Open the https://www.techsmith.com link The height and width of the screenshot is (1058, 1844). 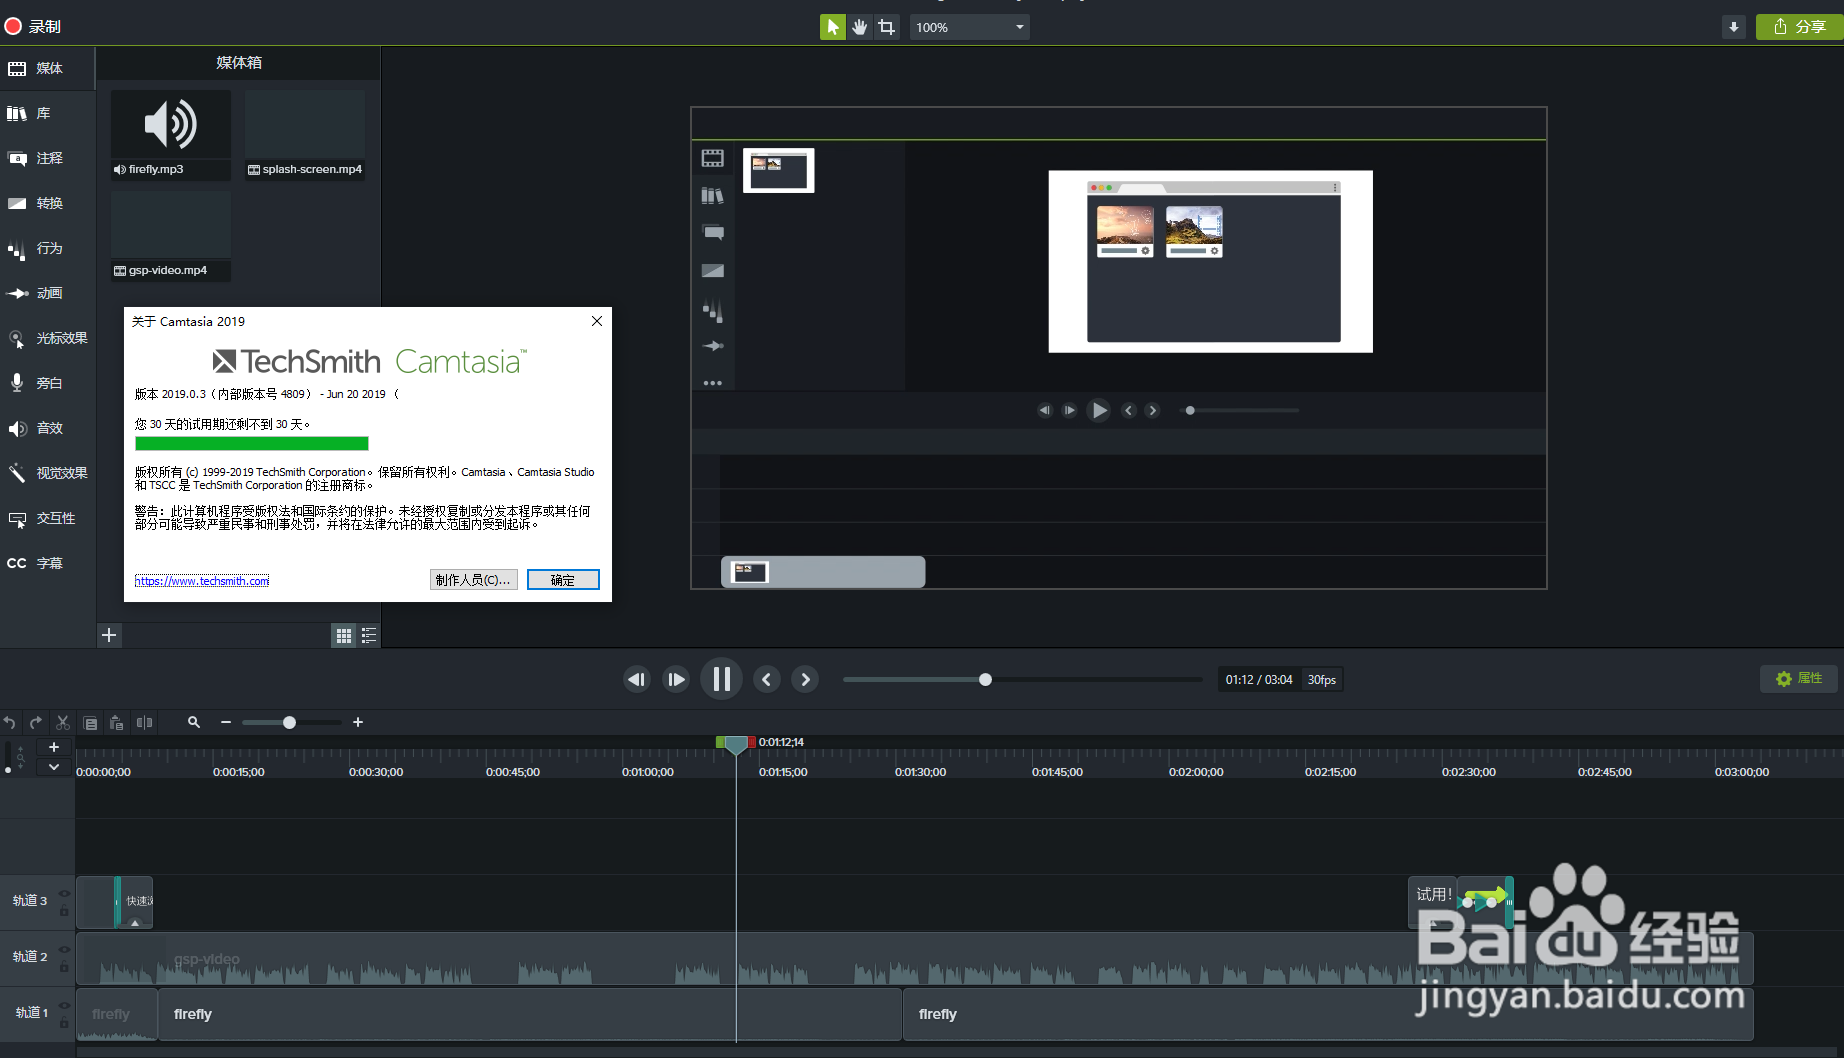pos(202,581)
